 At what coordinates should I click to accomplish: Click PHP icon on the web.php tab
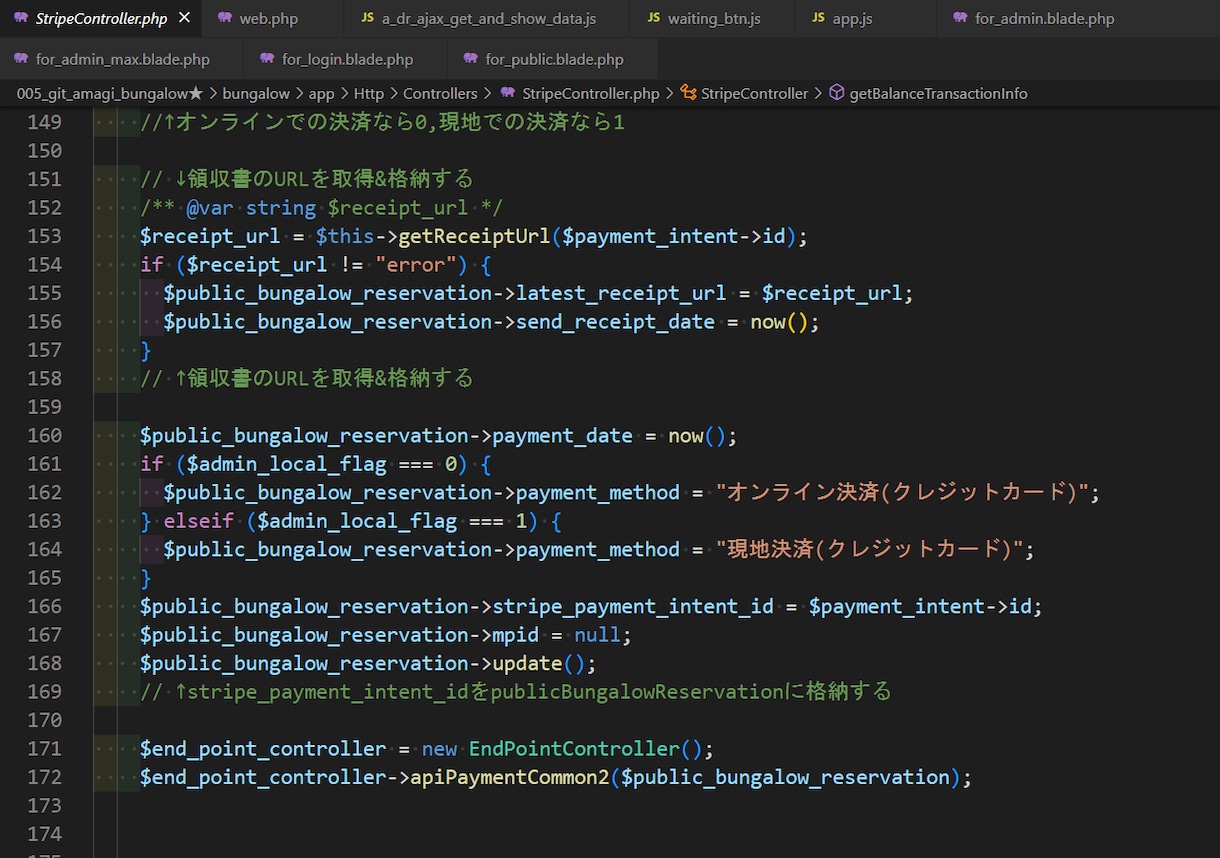tap(224, 18)
